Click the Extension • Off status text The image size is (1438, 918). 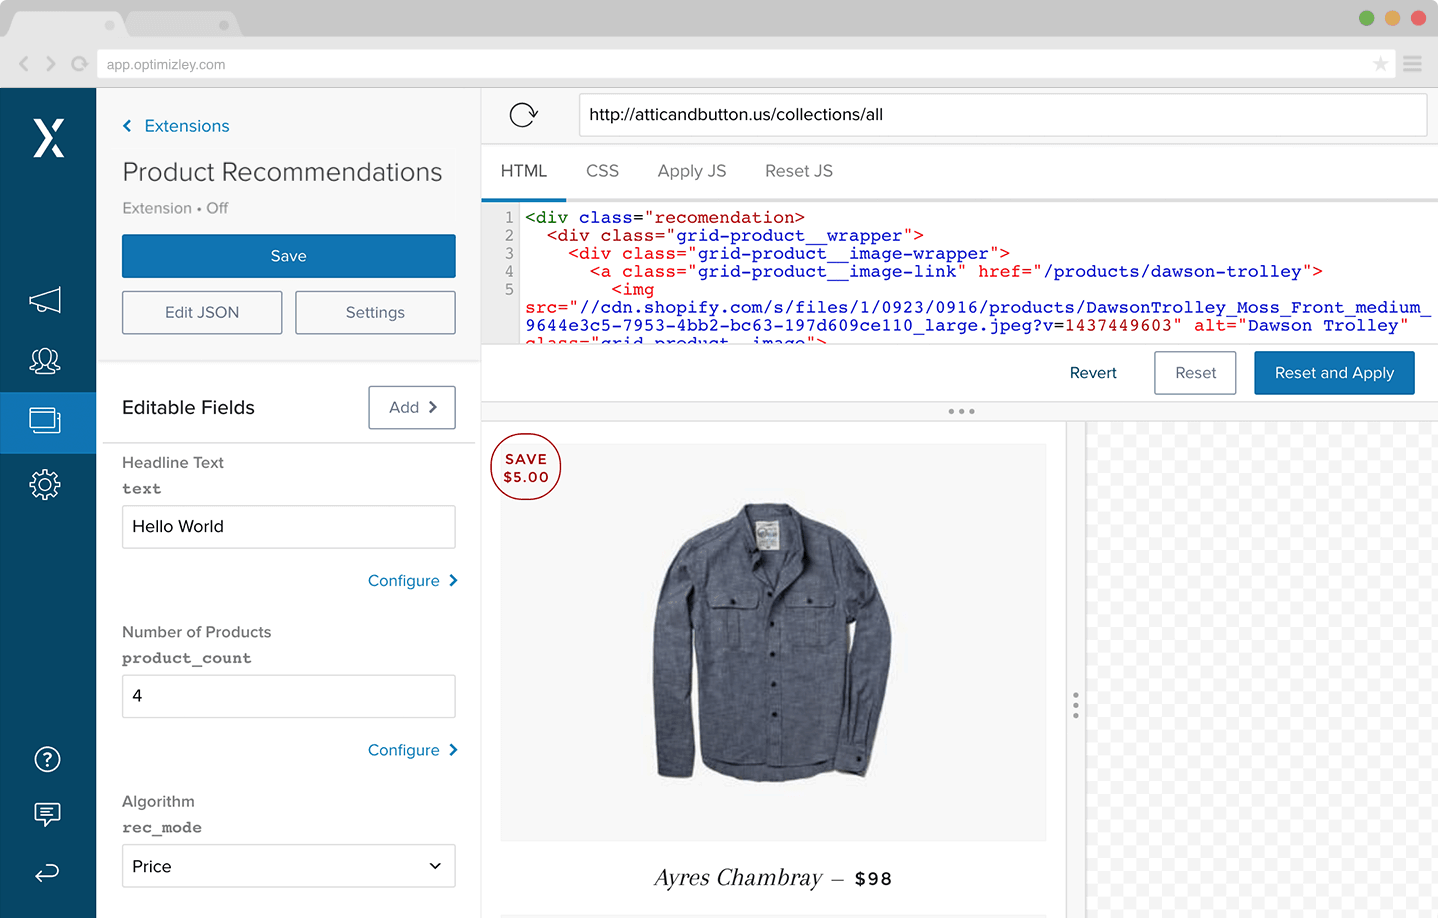point(175,208)
